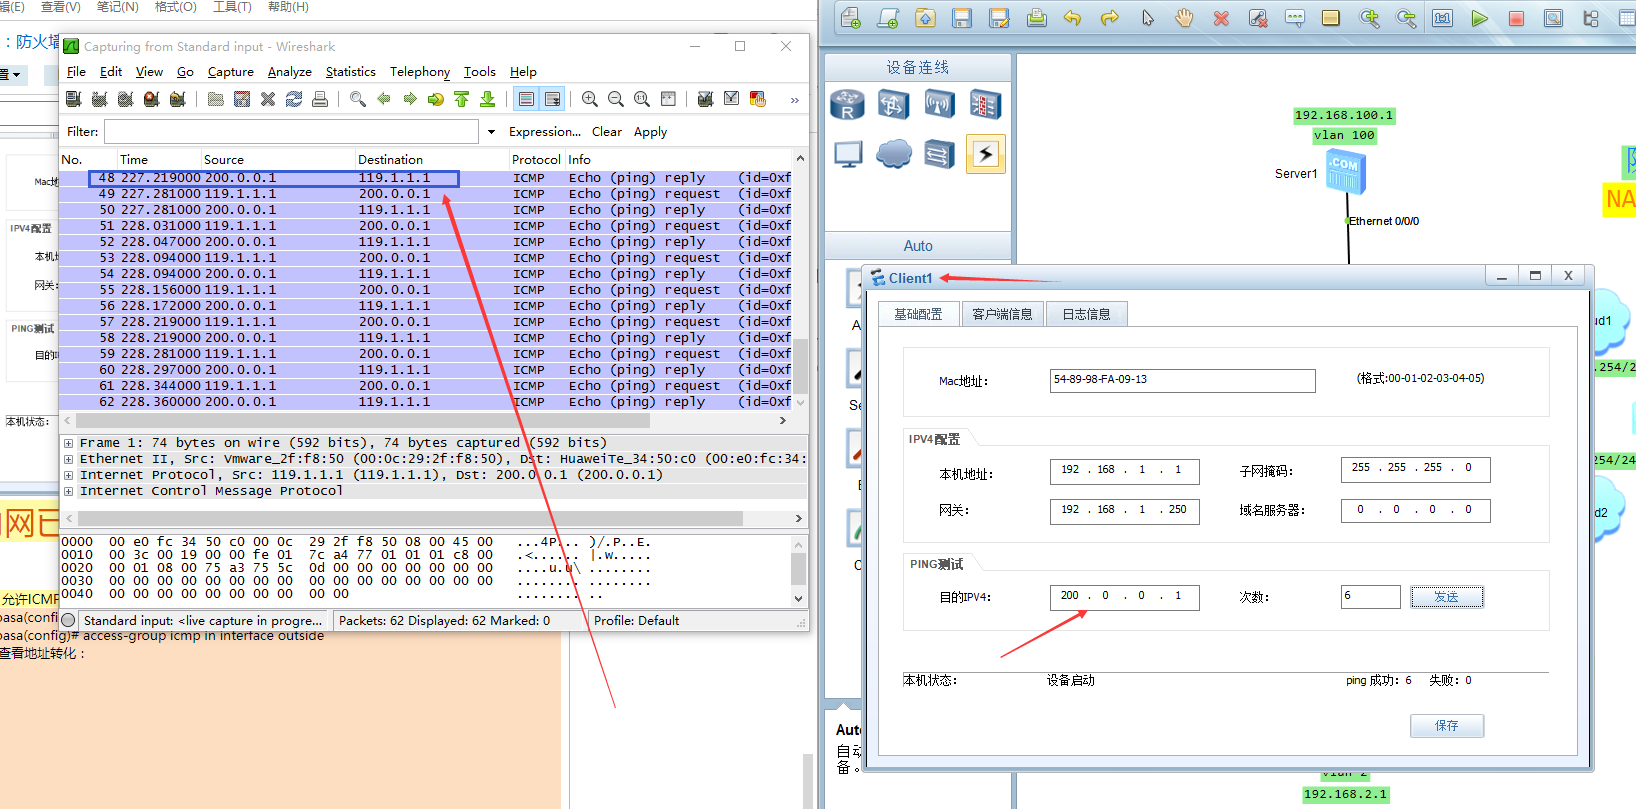Viewport: 1636px width, 809px height.
Task: Select the custom device category with double-arrow icon
Action: 939,154
